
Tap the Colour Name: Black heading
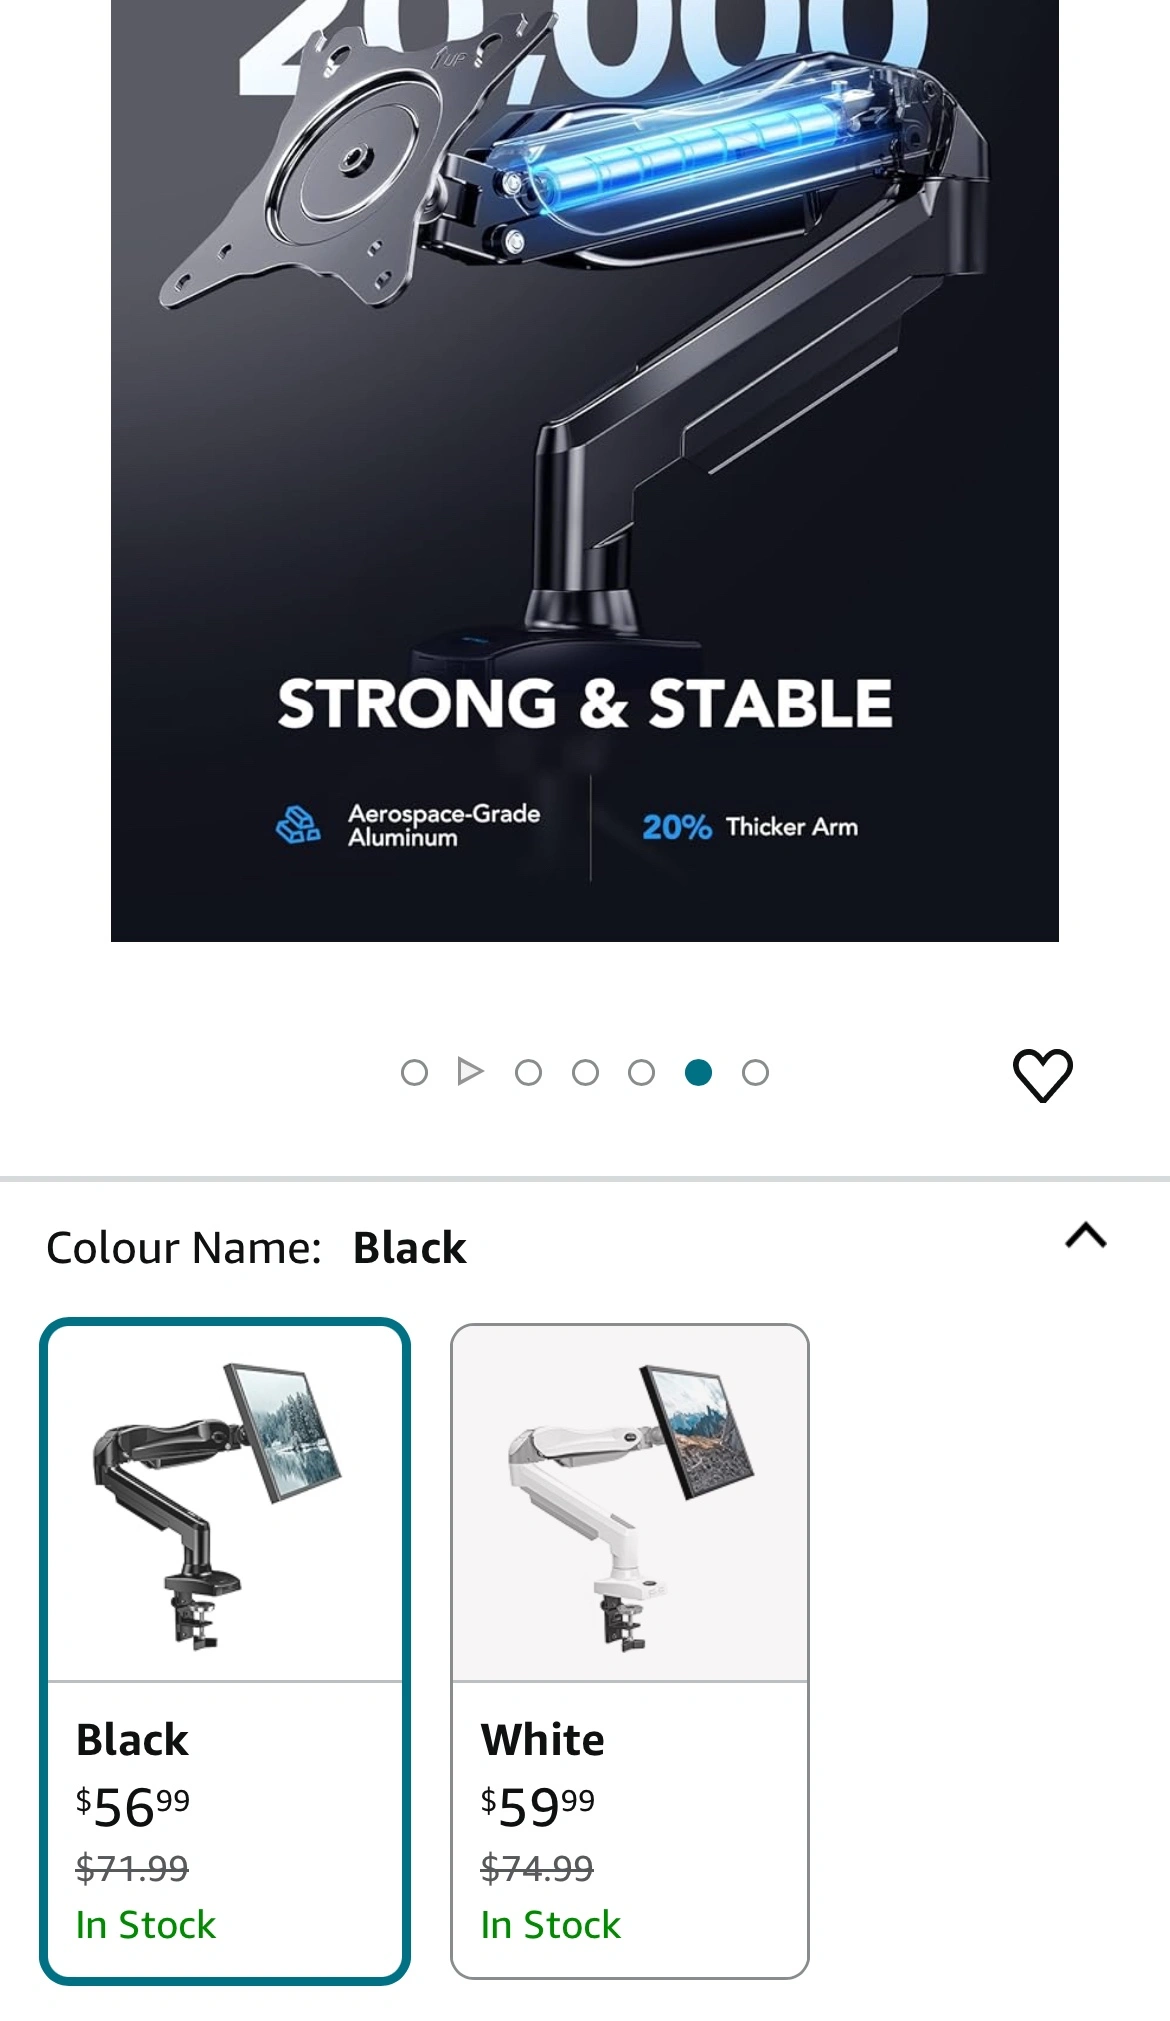coord(256,1248)
